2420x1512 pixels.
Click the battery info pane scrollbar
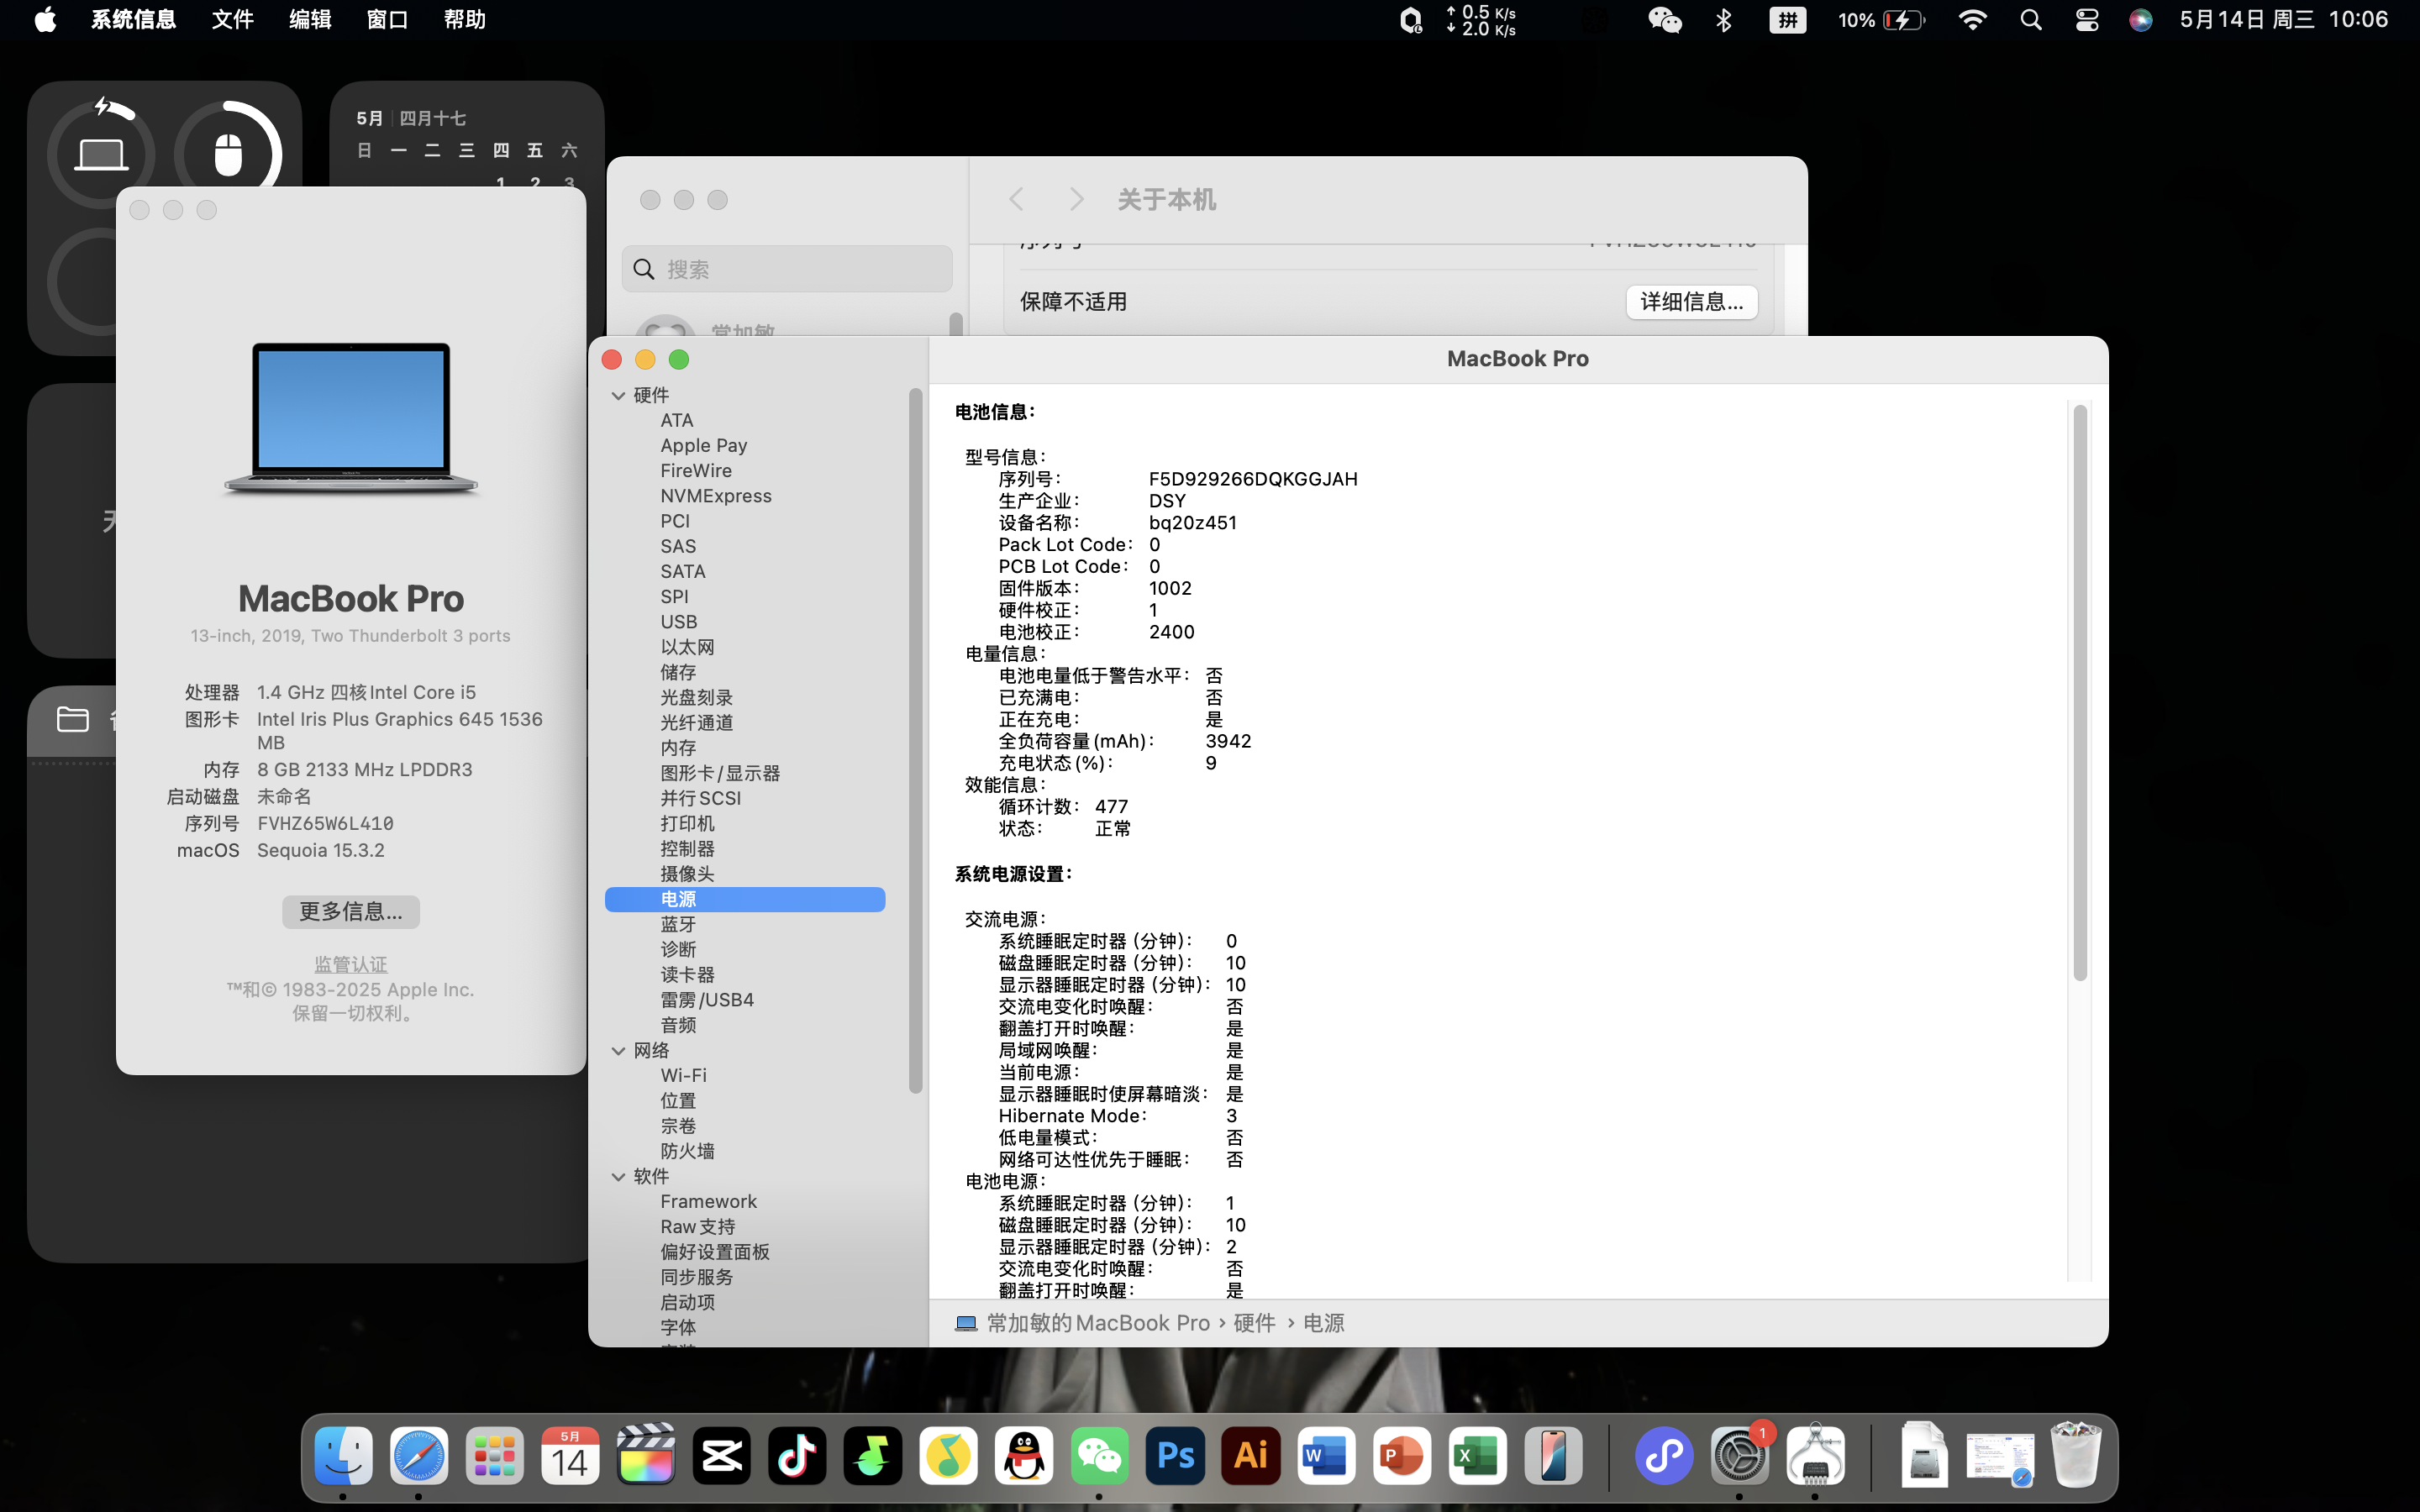coord(2080,692)
